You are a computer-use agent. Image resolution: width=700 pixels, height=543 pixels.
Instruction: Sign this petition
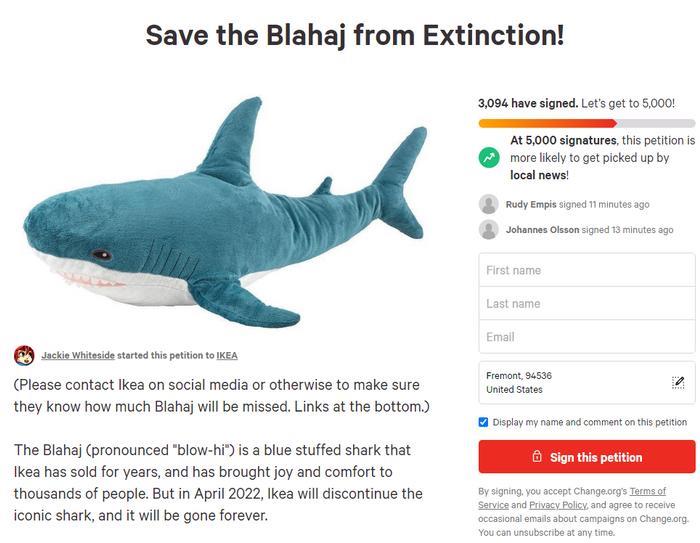click(x=587, y=457)
